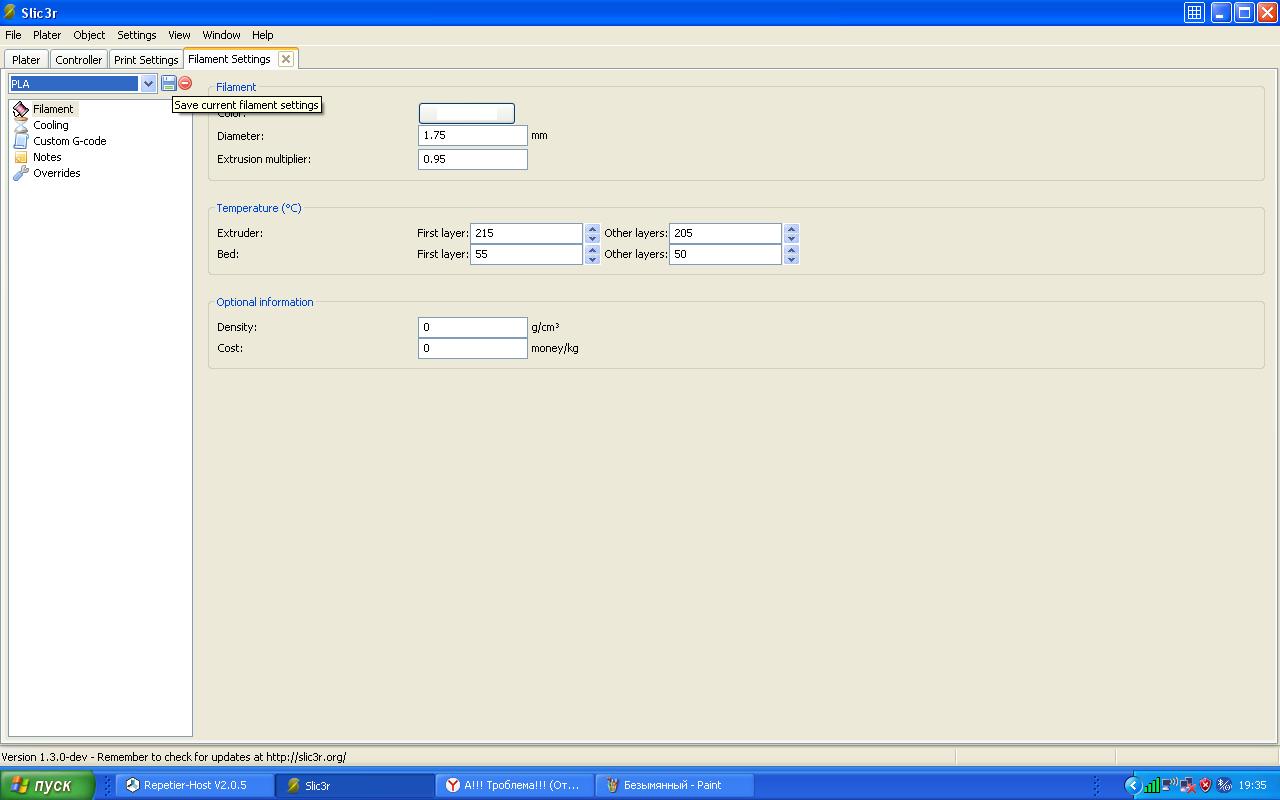Viewport: 1280px width, 800px height.
Task: Select Filament in the settings tree
Action: (53, 109)
